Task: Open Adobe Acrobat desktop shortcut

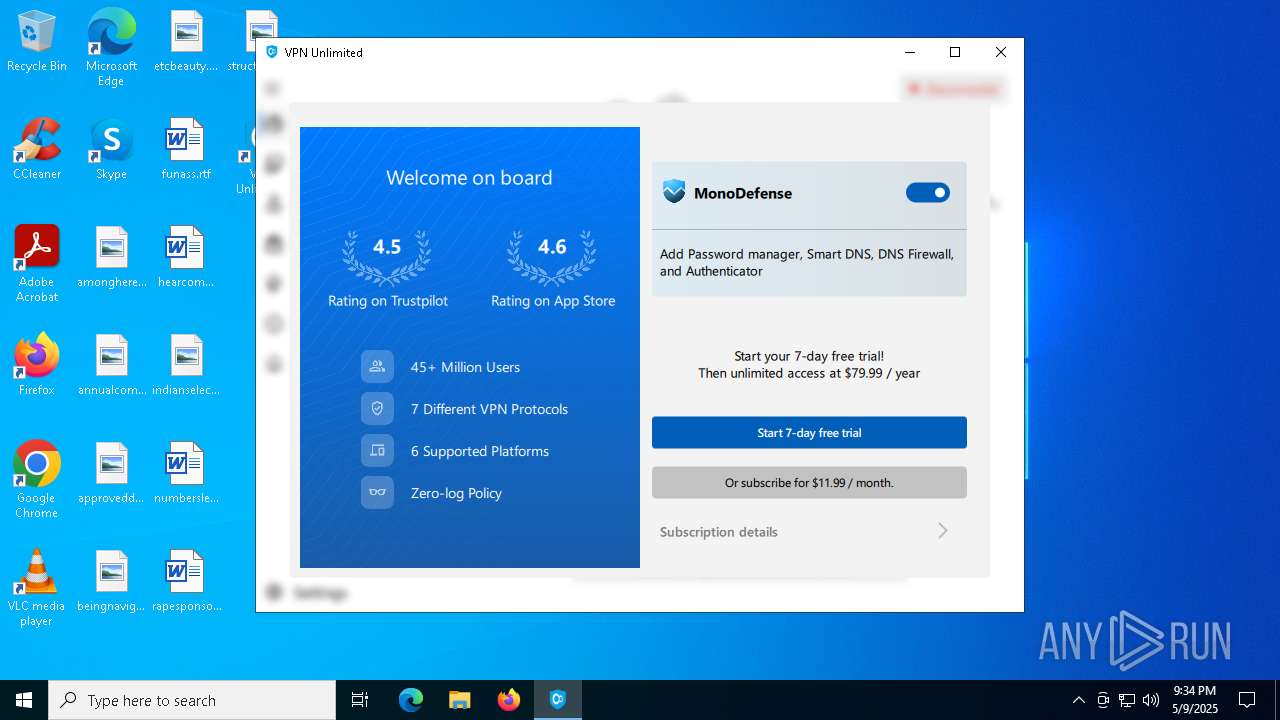Action: (37, 263)
